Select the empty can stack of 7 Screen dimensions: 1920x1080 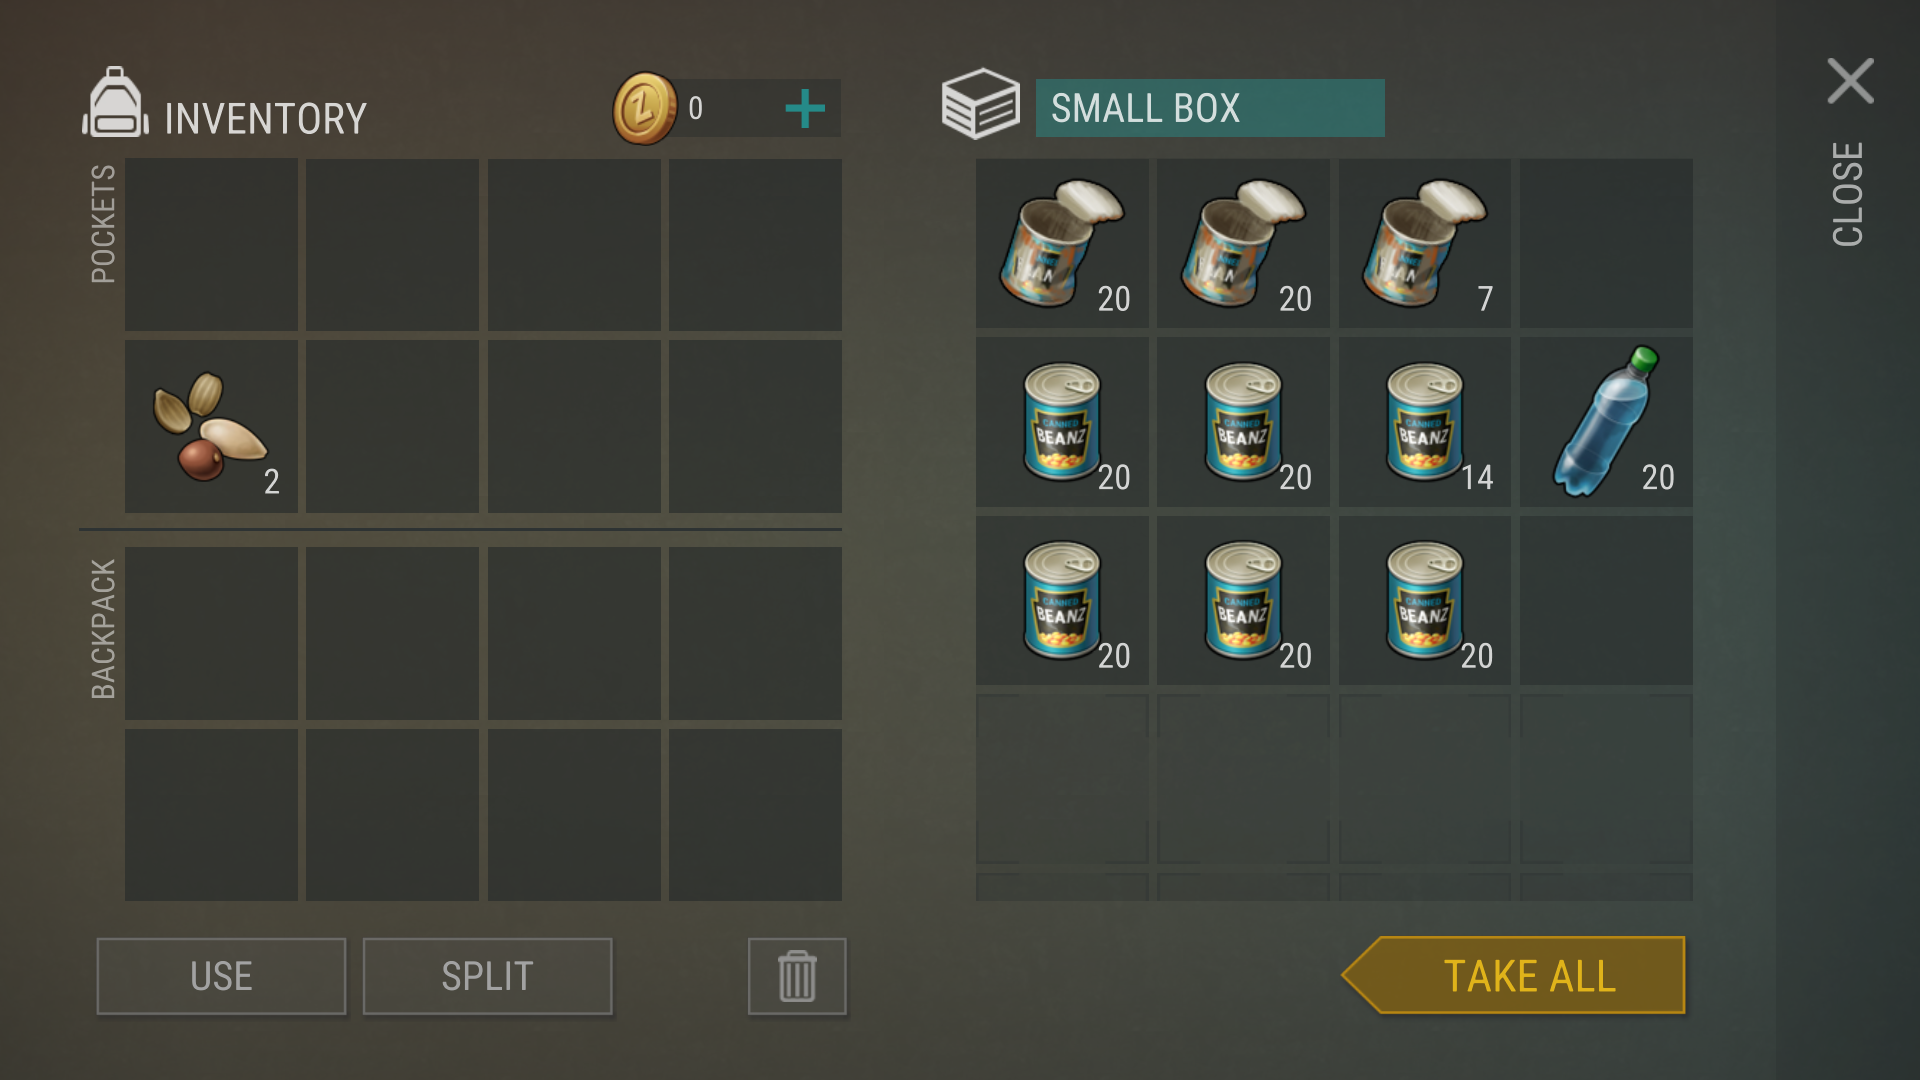click(x=1425, y=243)
